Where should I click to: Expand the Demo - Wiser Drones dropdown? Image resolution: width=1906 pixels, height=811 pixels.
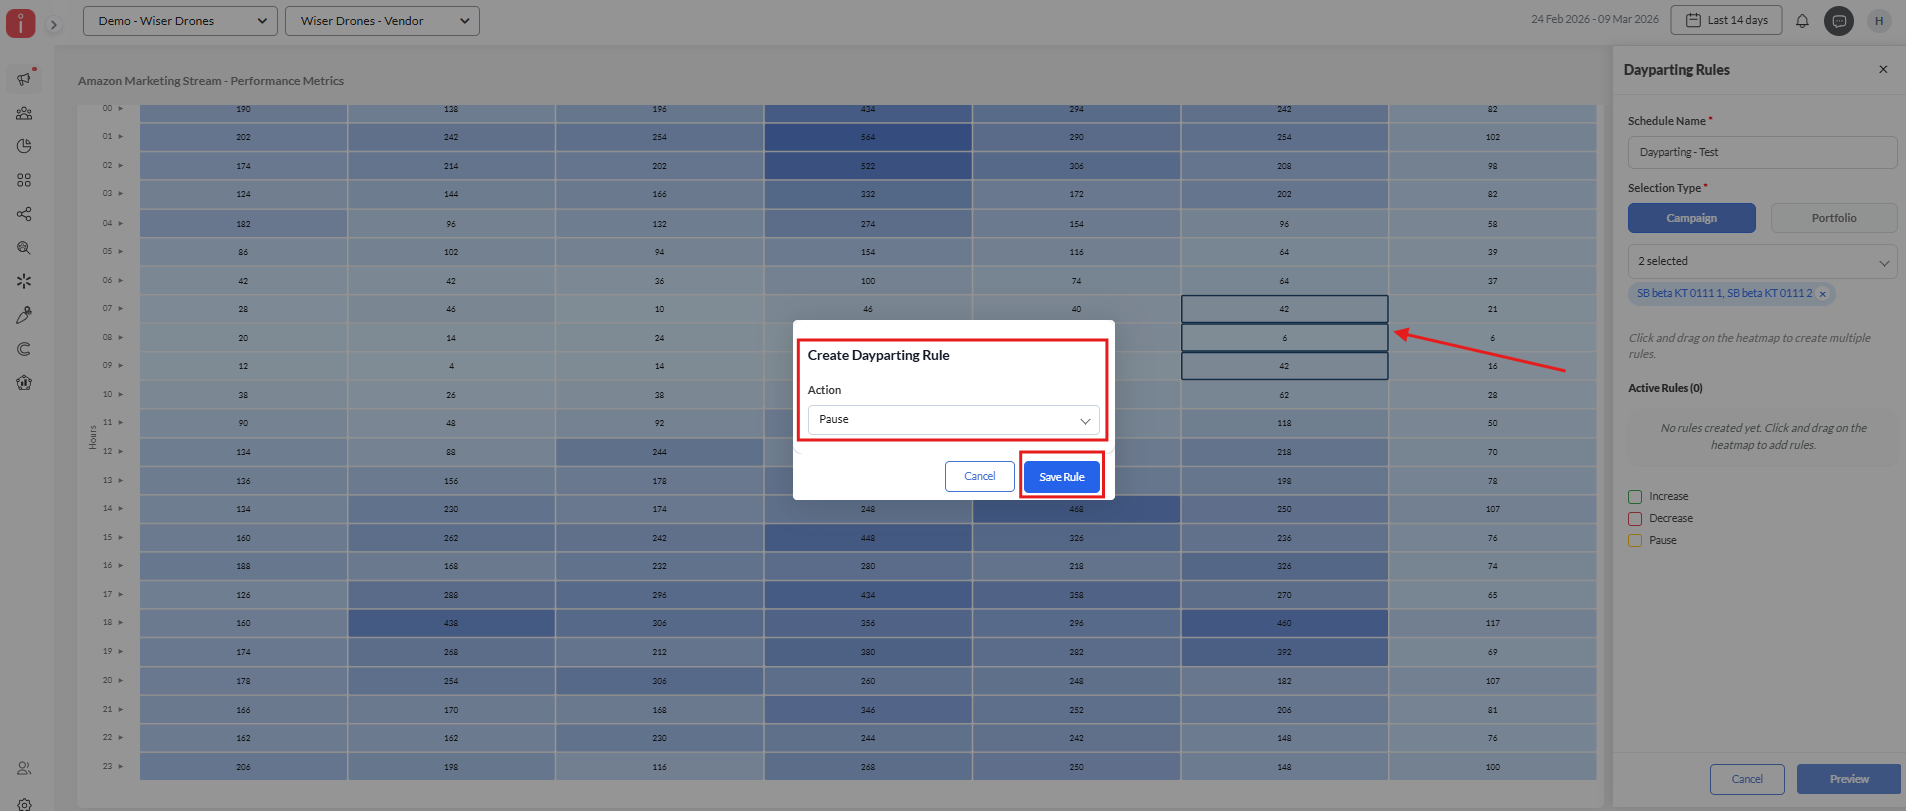coord(180,21)
